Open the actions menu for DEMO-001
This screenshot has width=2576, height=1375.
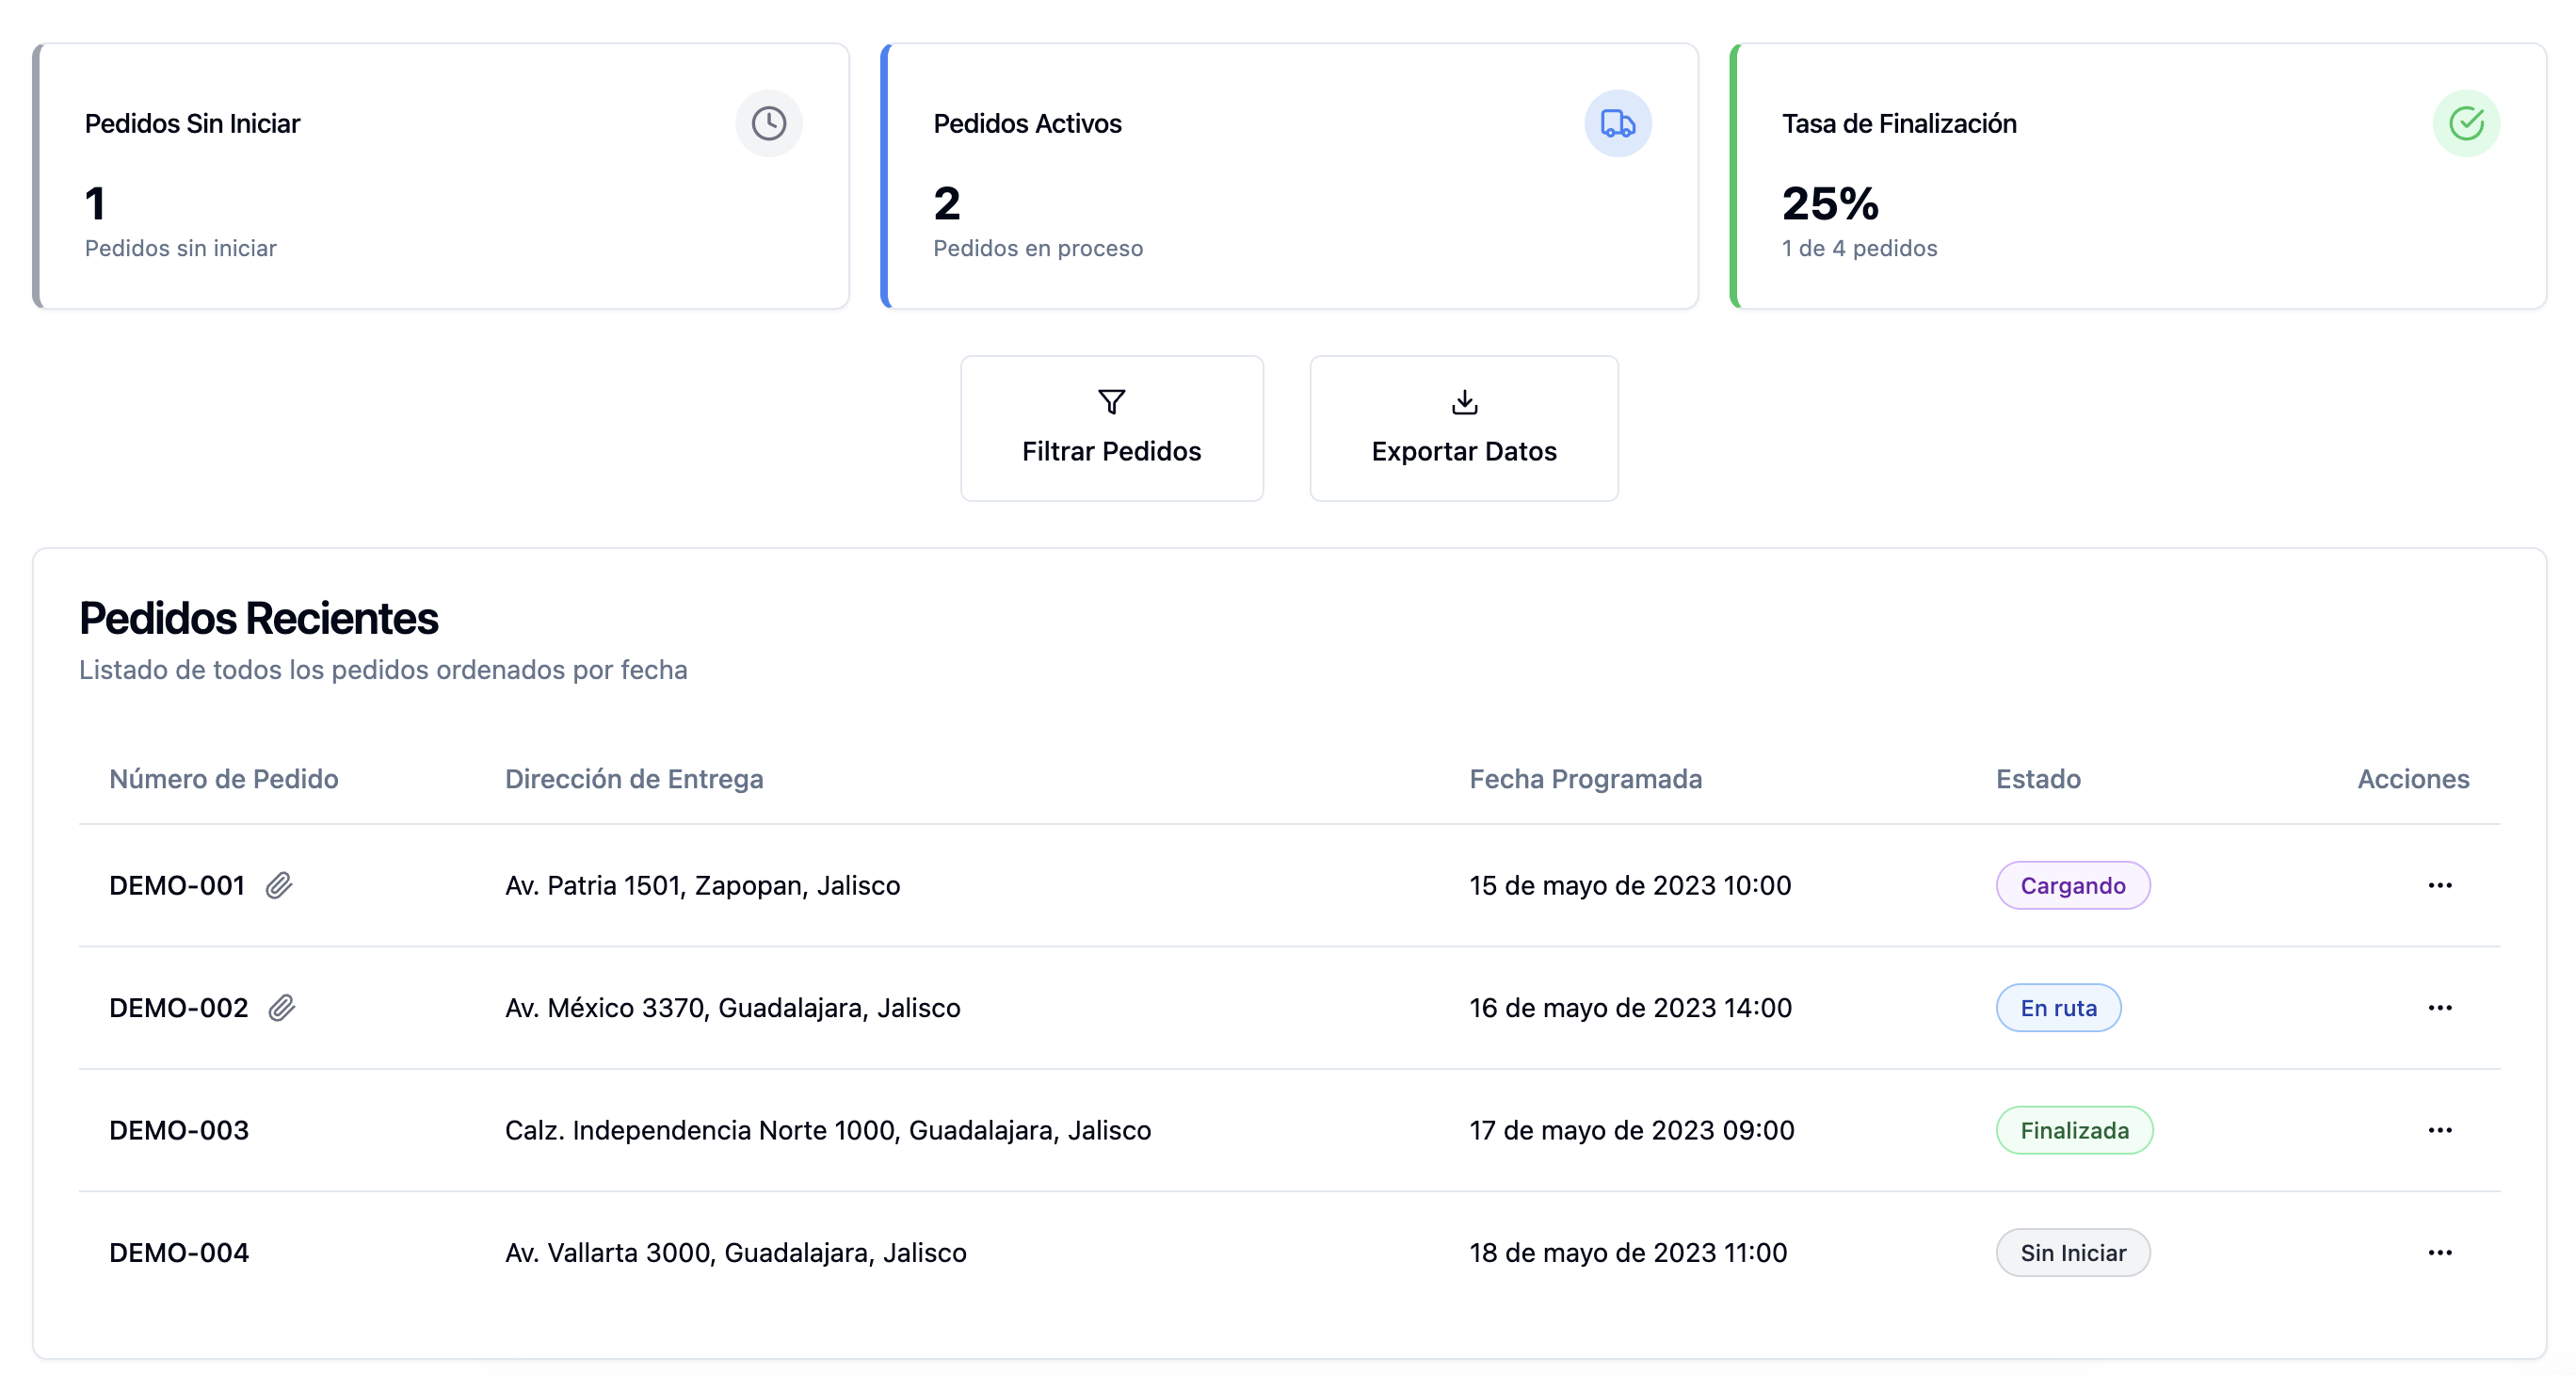click(2439, 885)
